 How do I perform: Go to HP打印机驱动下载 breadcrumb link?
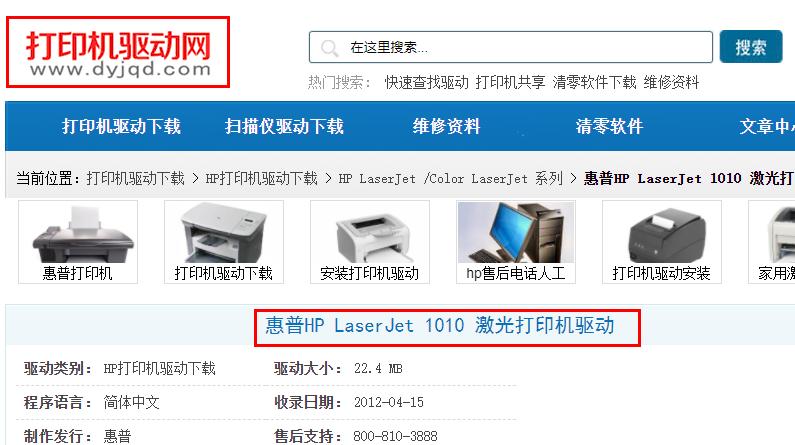pyautogui.click(x=262, y=178)
